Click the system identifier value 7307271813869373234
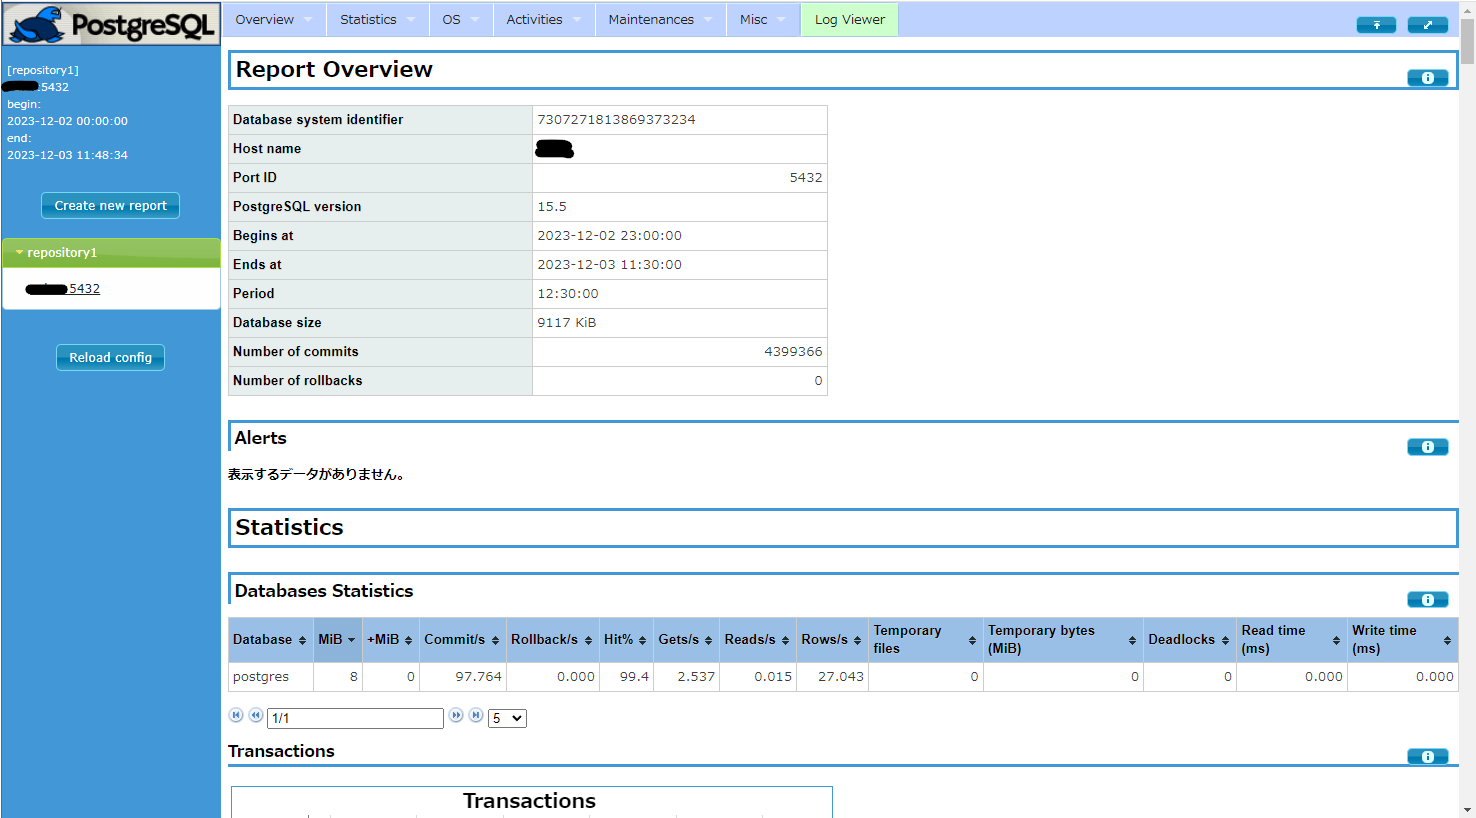Image resolution: width=1476 pixels, height=818 pixels. pos(616,120)
